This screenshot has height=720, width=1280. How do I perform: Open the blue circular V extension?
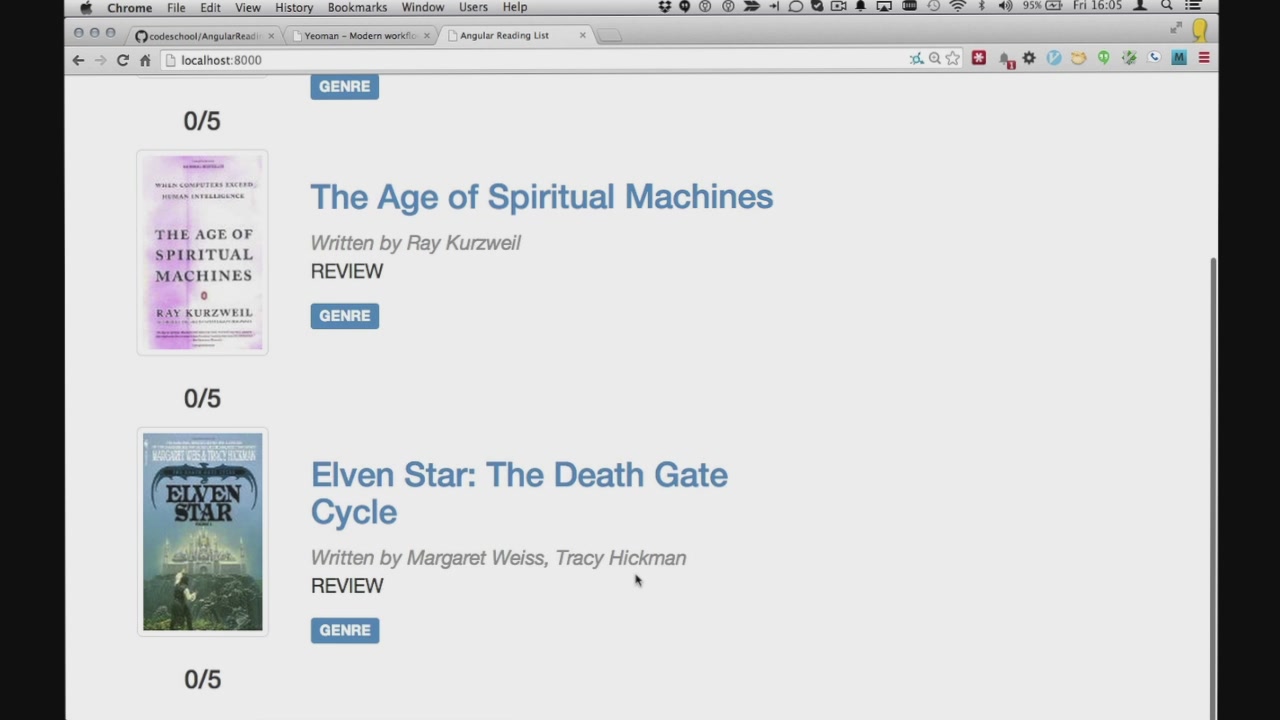pos(1054,59)
